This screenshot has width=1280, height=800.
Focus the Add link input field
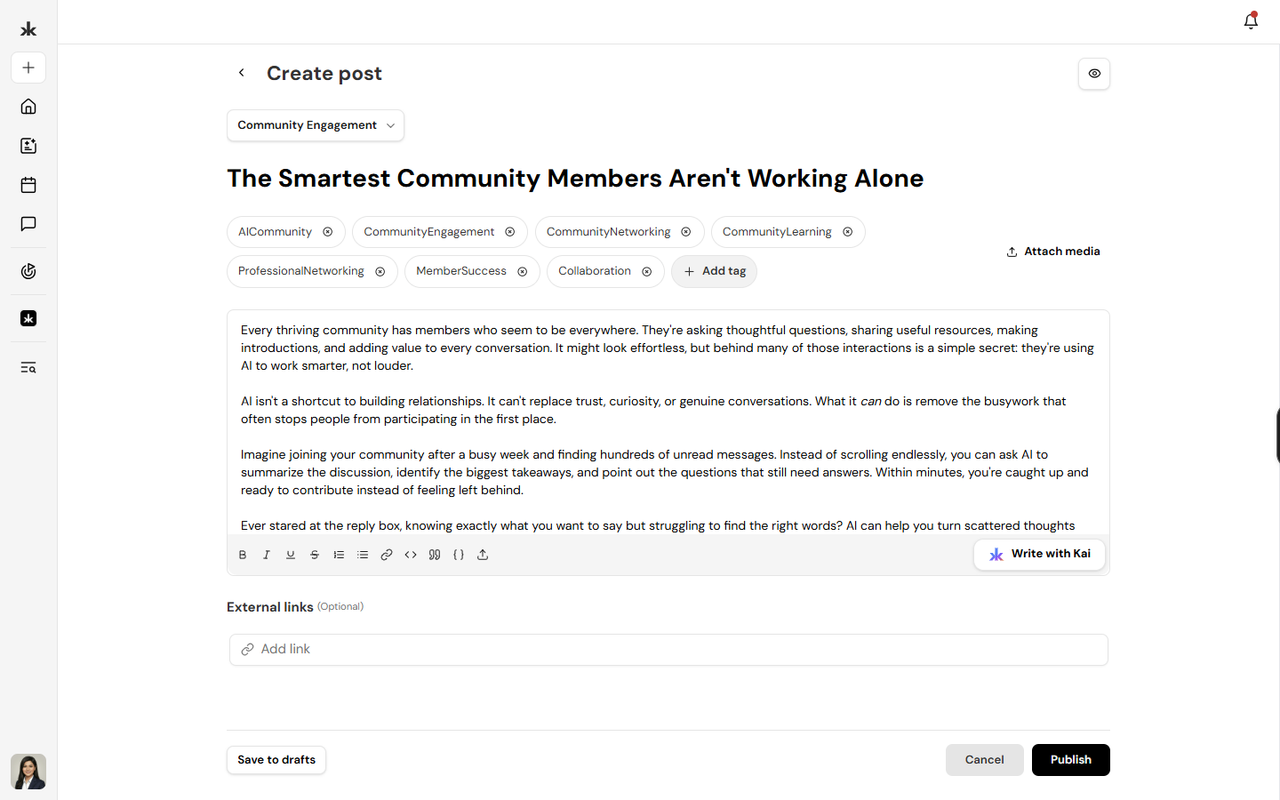(668, 649)
